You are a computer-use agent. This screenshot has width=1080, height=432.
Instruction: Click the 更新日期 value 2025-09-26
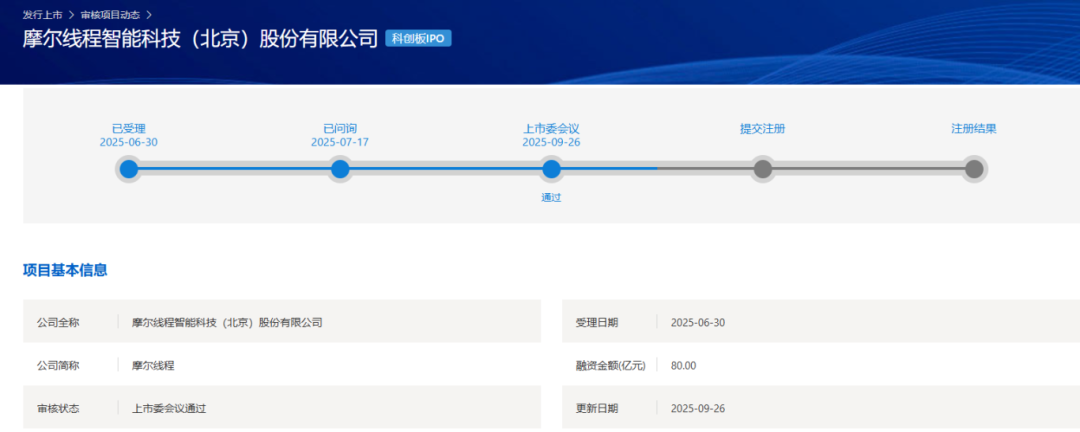point(697,408)
